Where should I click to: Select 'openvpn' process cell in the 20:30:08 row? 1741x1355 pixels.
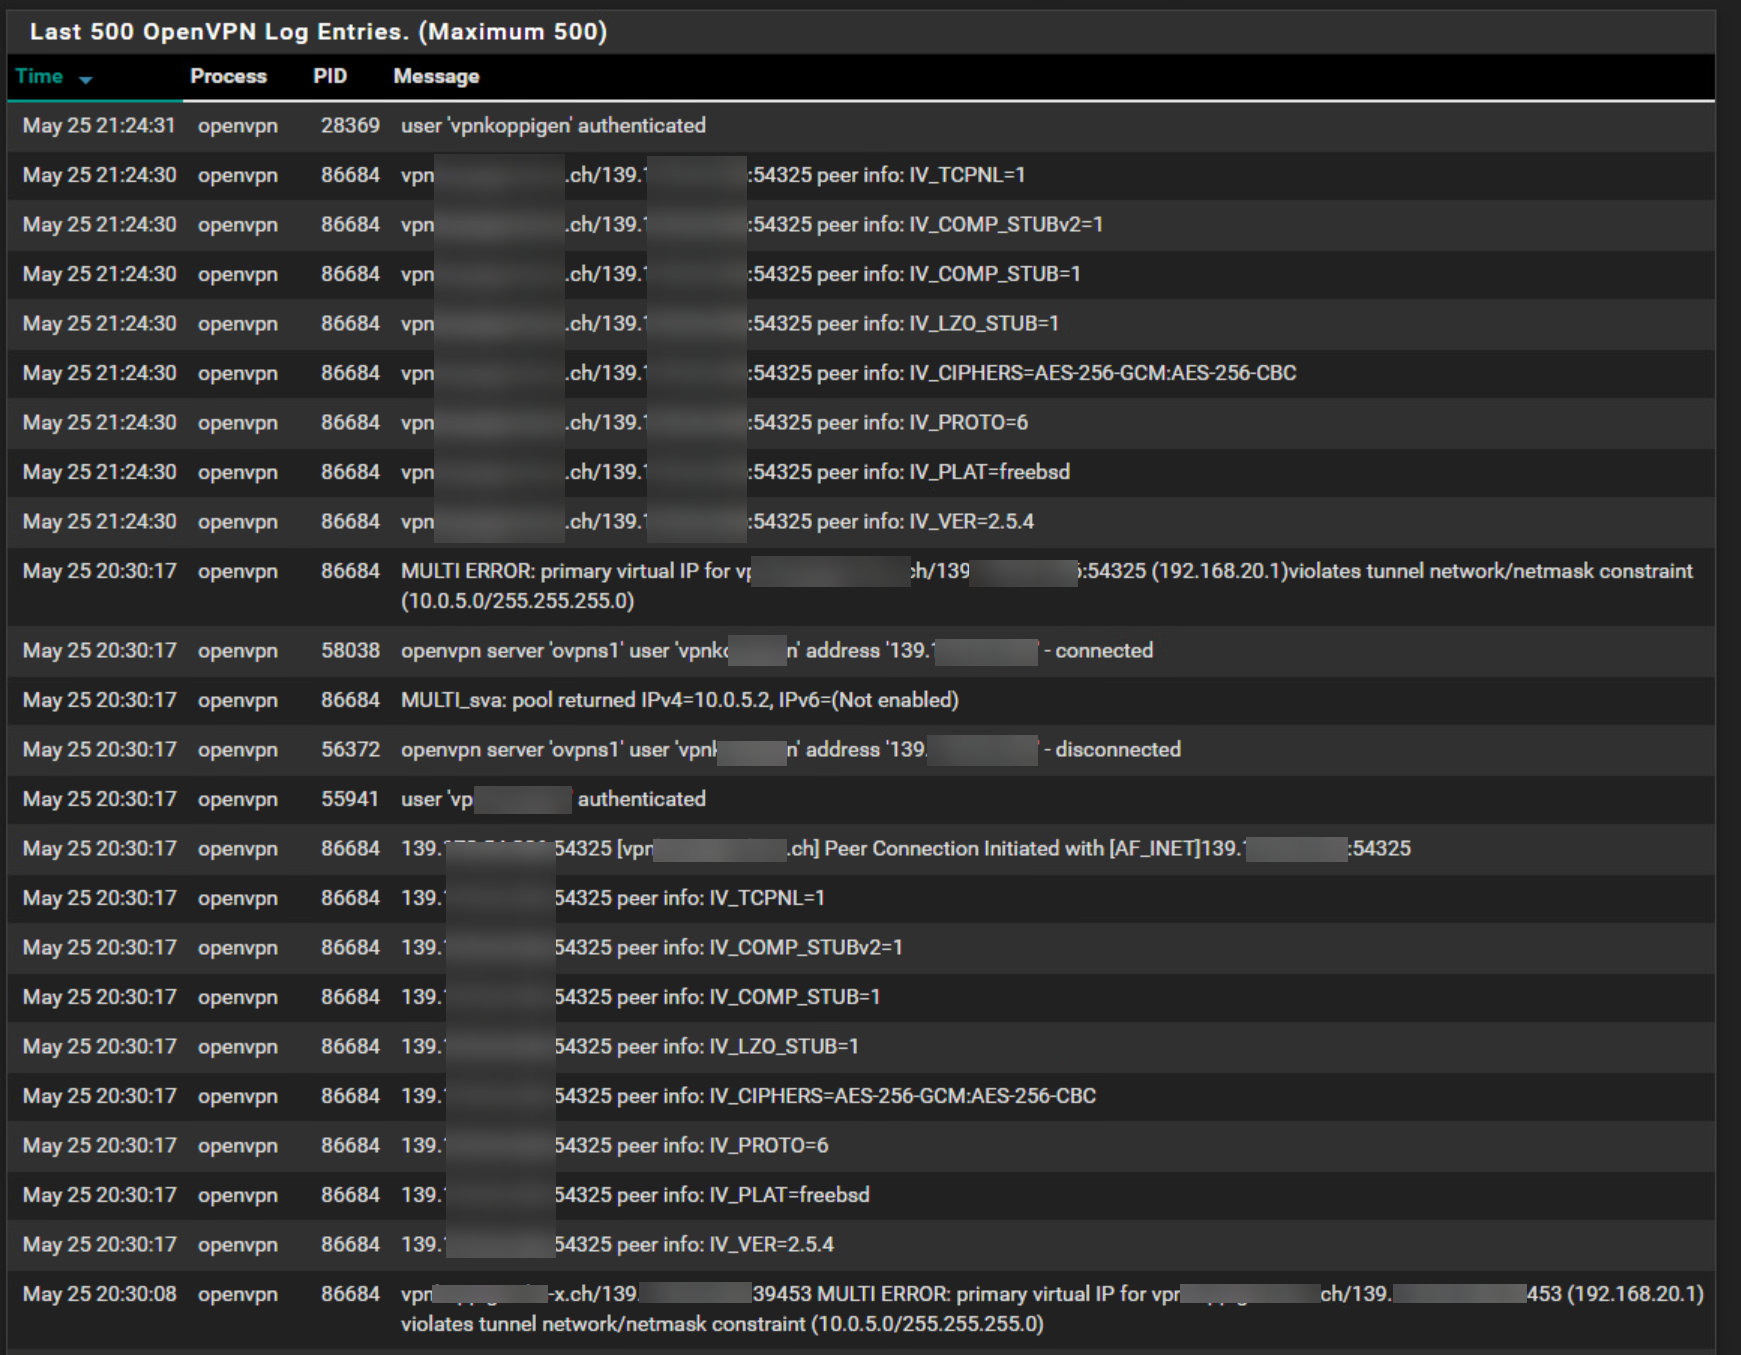238,1294
